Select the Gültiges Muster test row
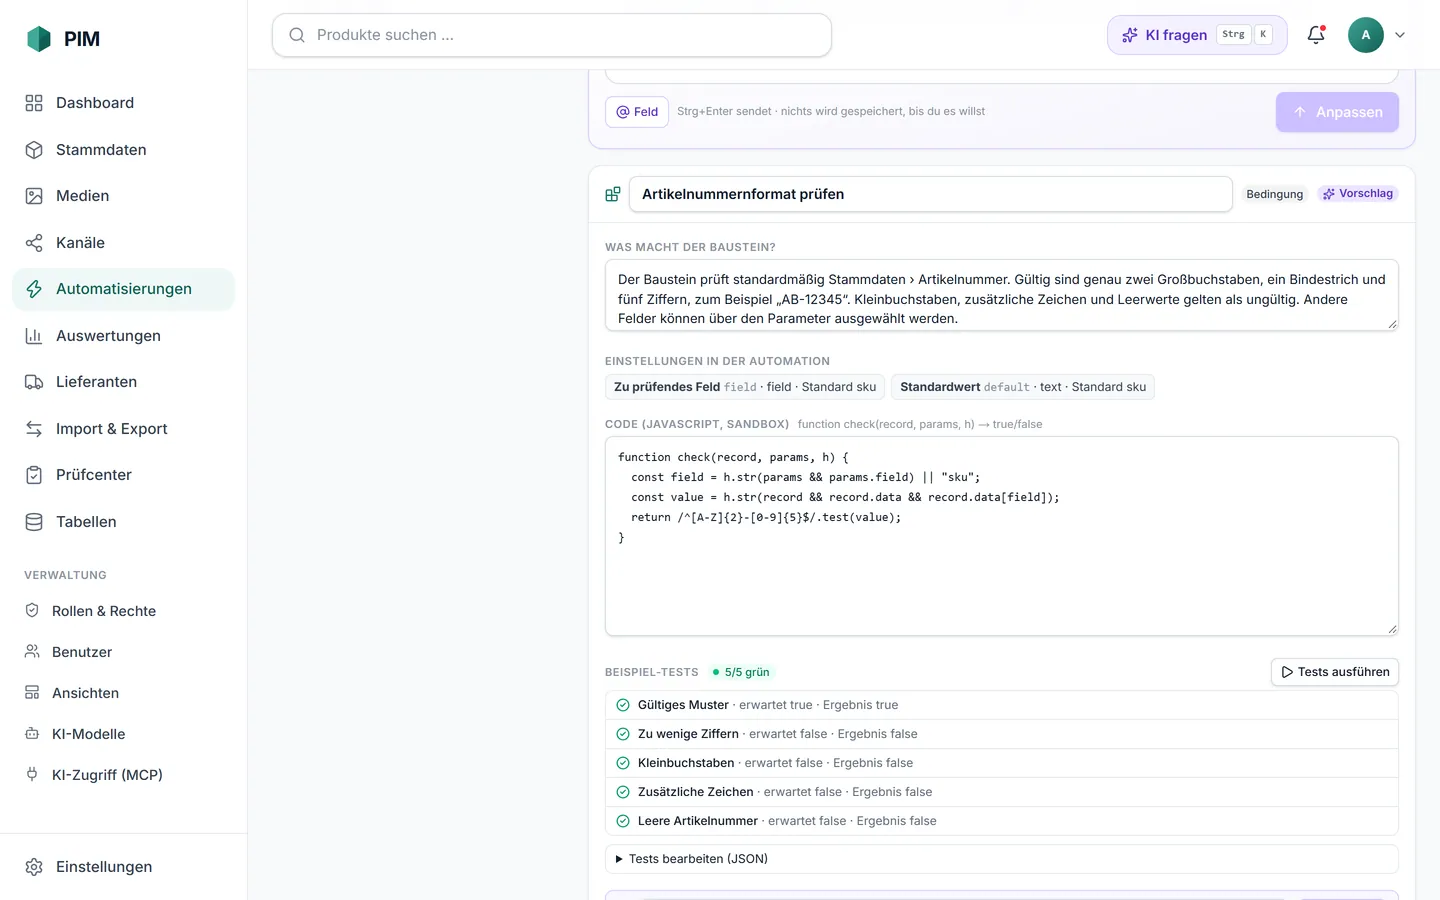The width and height of the screenshot is (1440, 900). pyautogui.click(x=1002, y=705)
